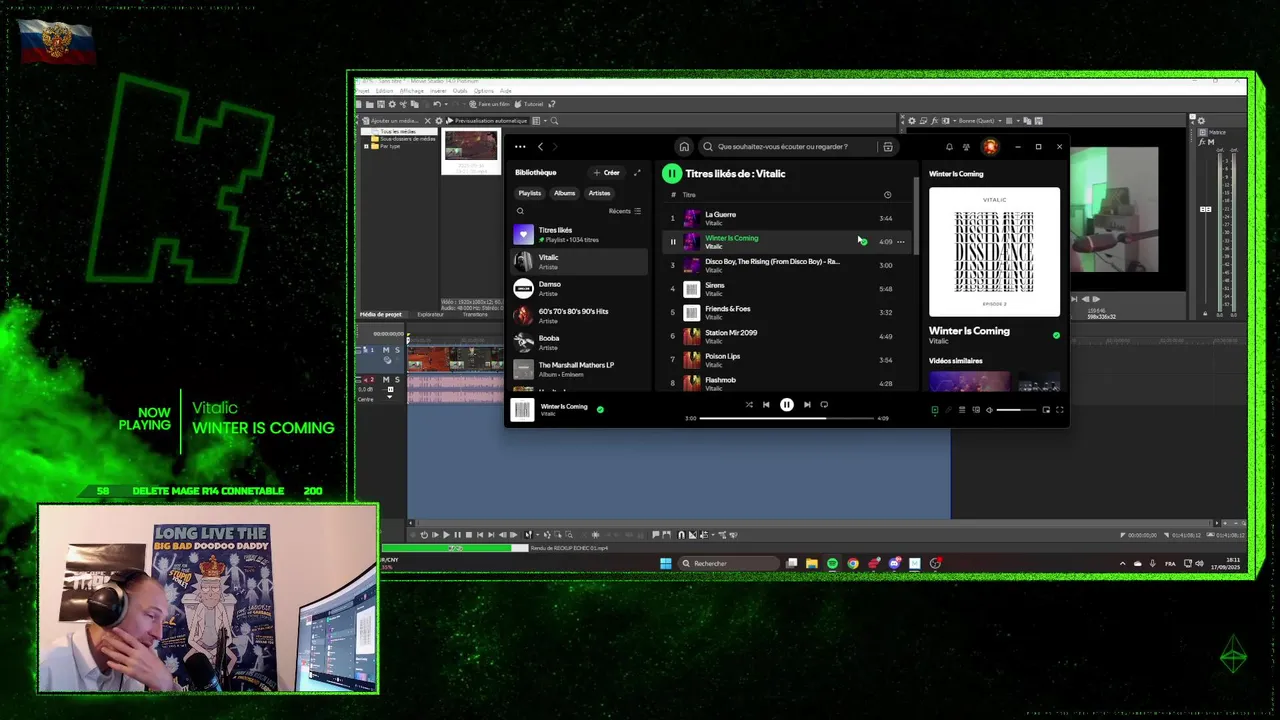Adjust the Spotify volume slider
The width and height of the screenshot is (1280, 720).
pyautogui.click(x=1015, y=410)
